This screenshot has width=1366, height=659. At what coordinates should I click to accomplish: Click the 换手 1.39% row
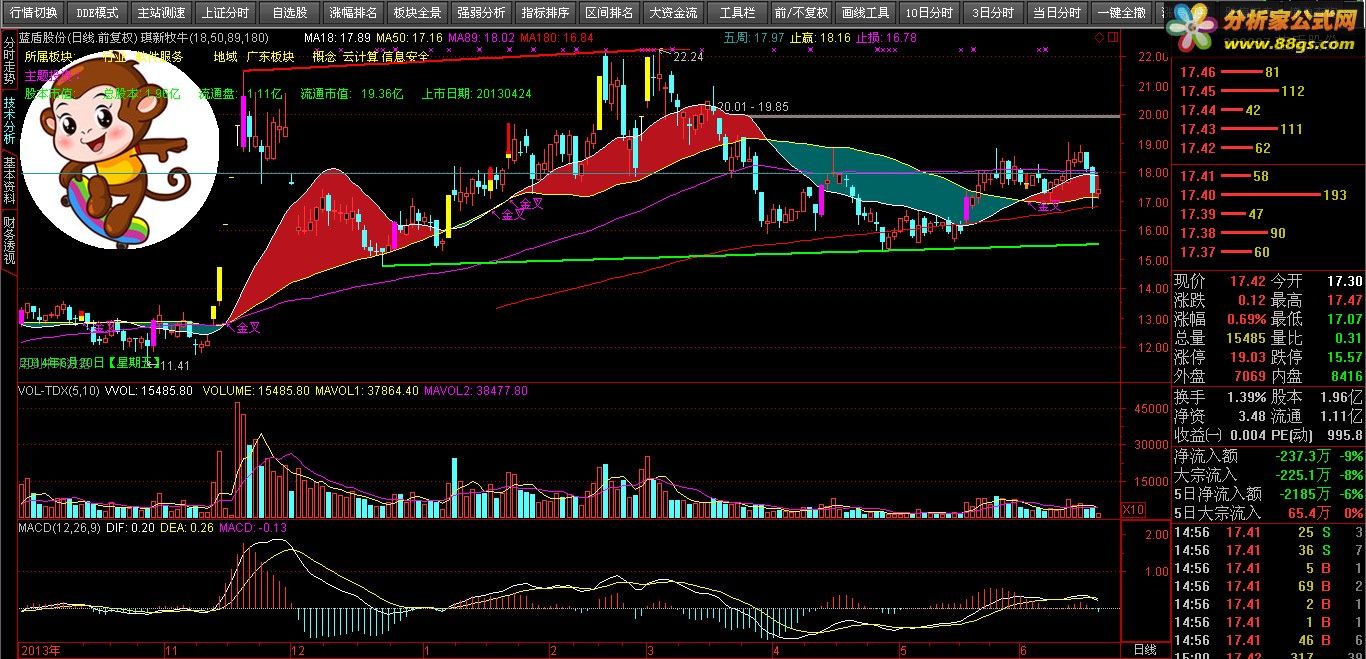click(x=1220, y=396)
